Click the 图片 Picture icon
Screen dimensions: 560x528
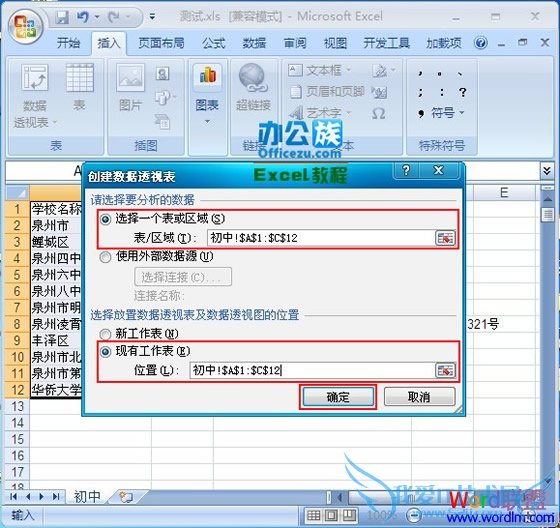click(x=131, y=78)
